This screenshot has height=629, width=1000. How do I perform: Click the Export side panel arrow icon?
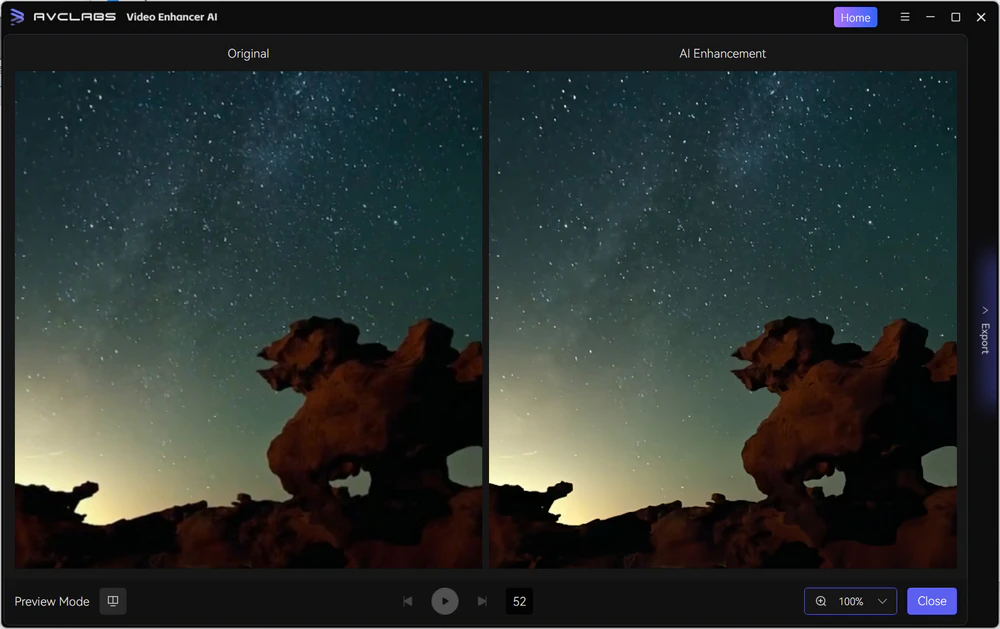985,310
